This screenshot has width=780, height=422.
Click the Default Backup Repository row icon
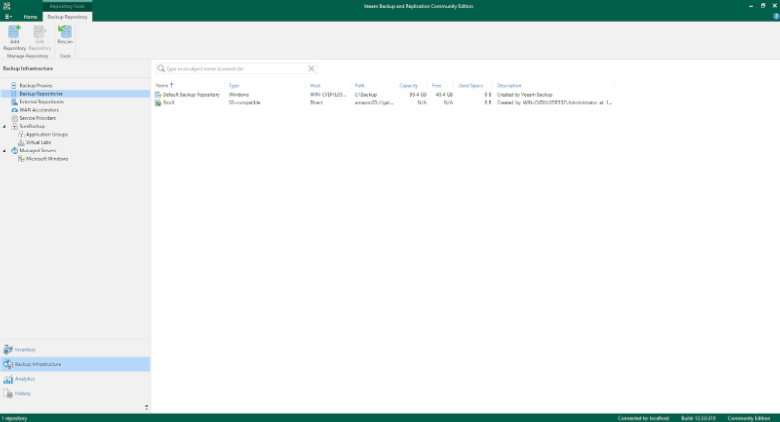[158, 95]
